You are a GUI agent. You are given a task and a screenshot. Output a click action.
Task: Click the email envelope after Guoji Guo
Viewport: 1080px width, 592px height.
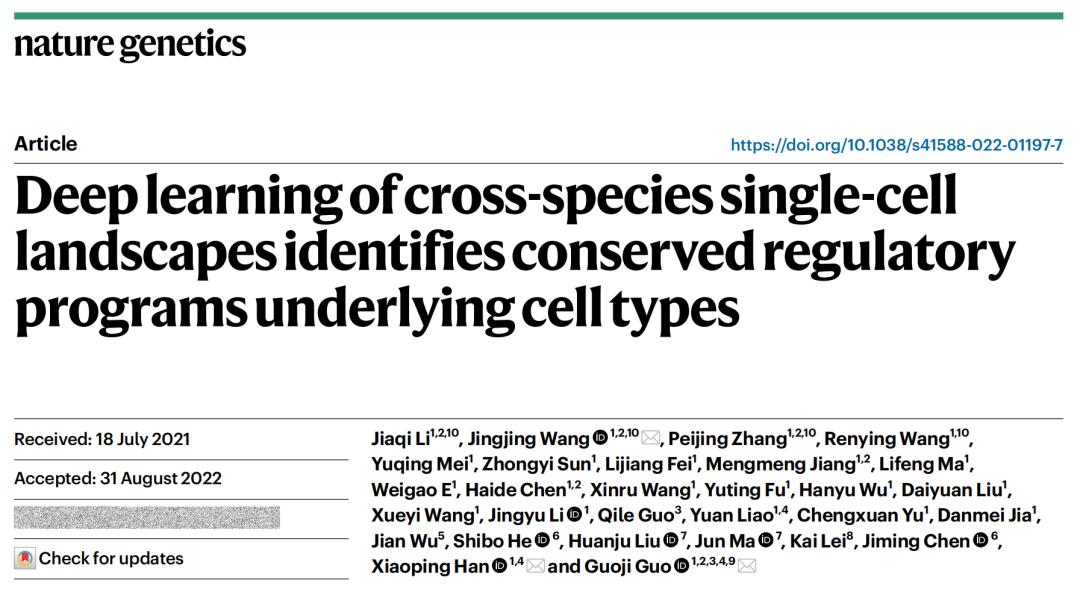[746, 567]
